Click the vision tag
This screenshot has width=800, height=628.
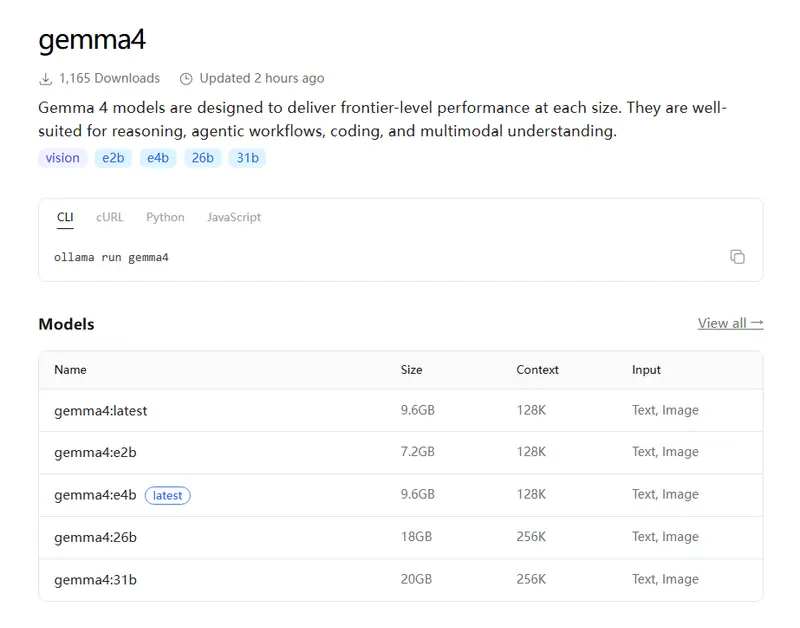coord(62,158)
